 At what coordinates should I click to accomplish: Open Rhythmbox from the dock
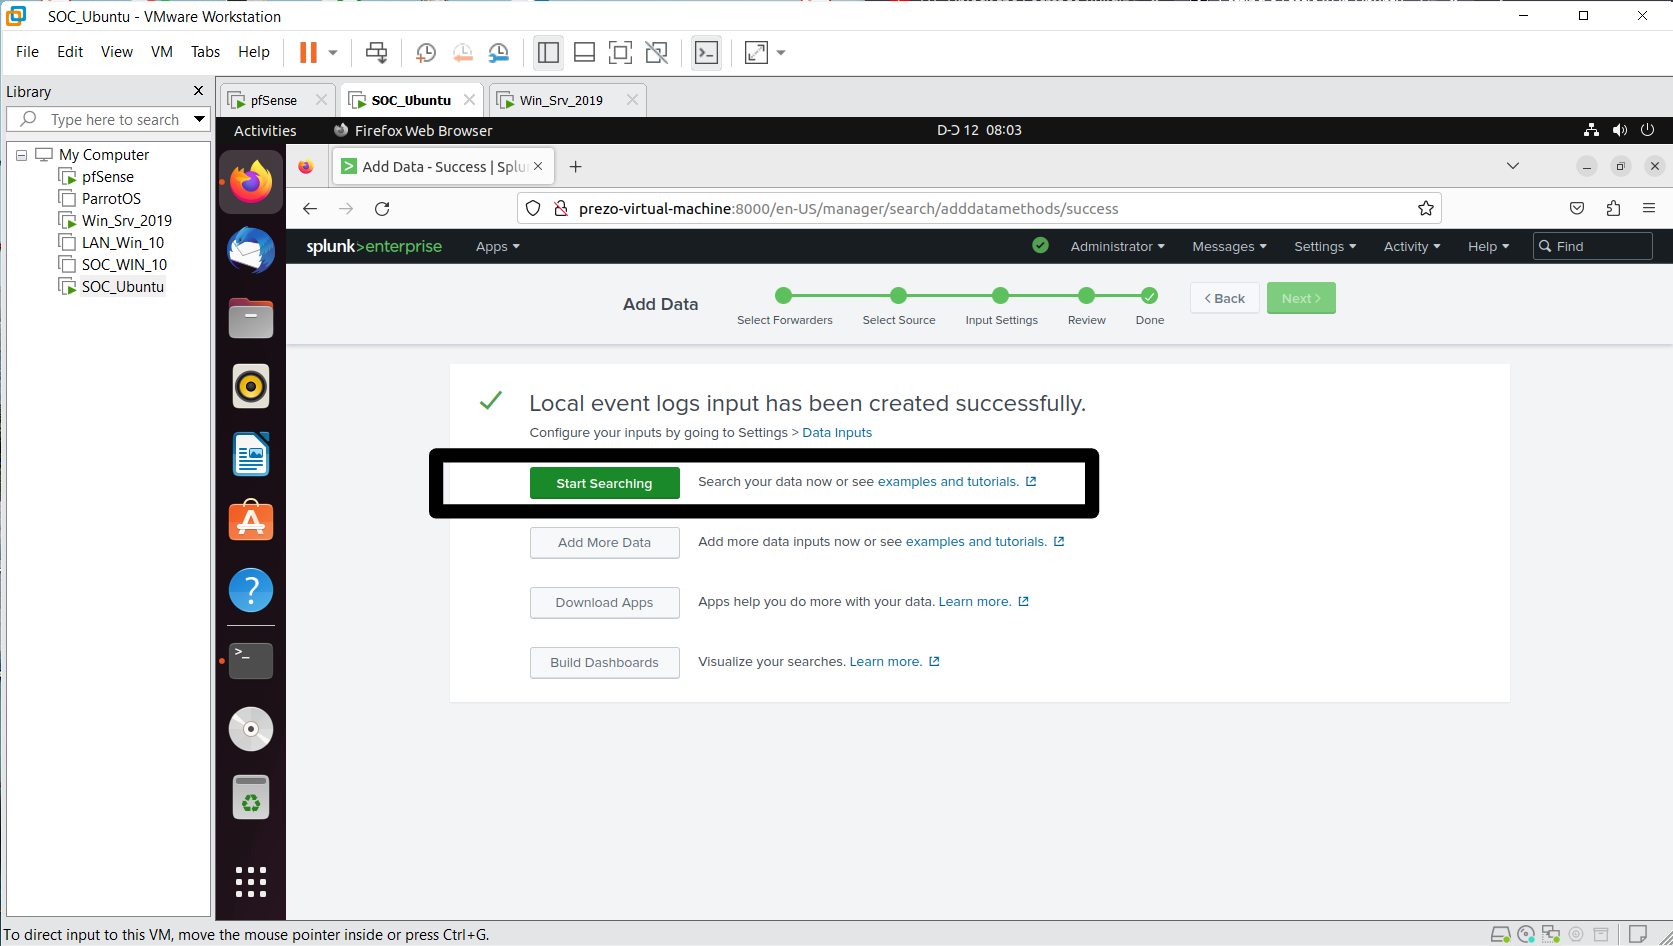point(251,386)
